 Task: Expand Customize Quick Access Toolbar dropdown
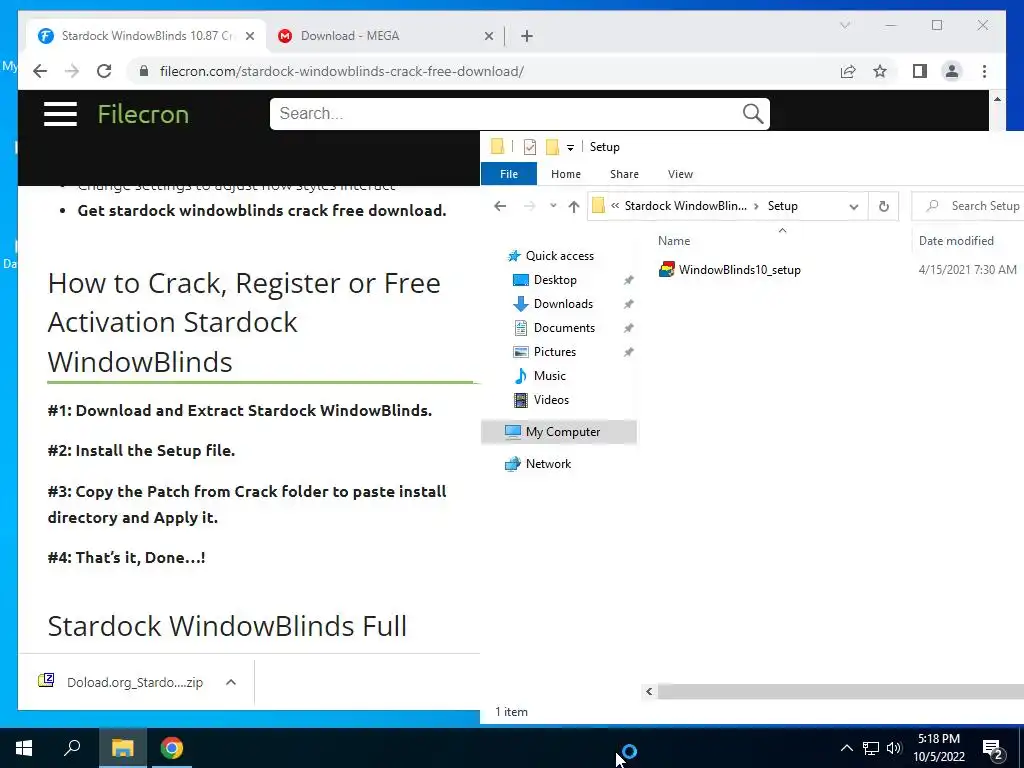570,148
